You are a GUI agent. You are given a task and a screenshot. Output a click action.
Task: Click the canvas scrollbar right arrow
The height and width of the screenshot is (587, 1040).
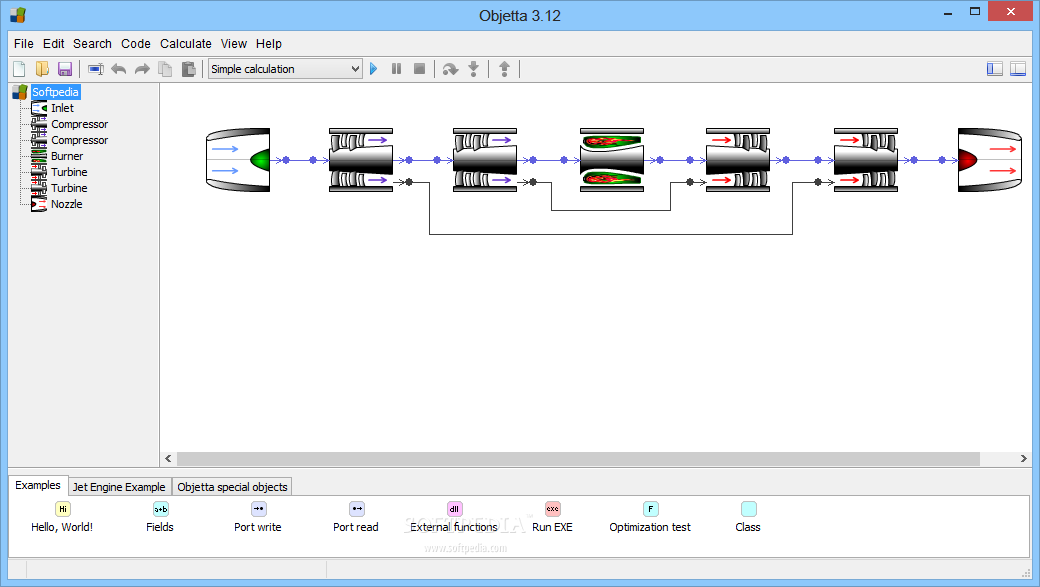[1023, 459]
